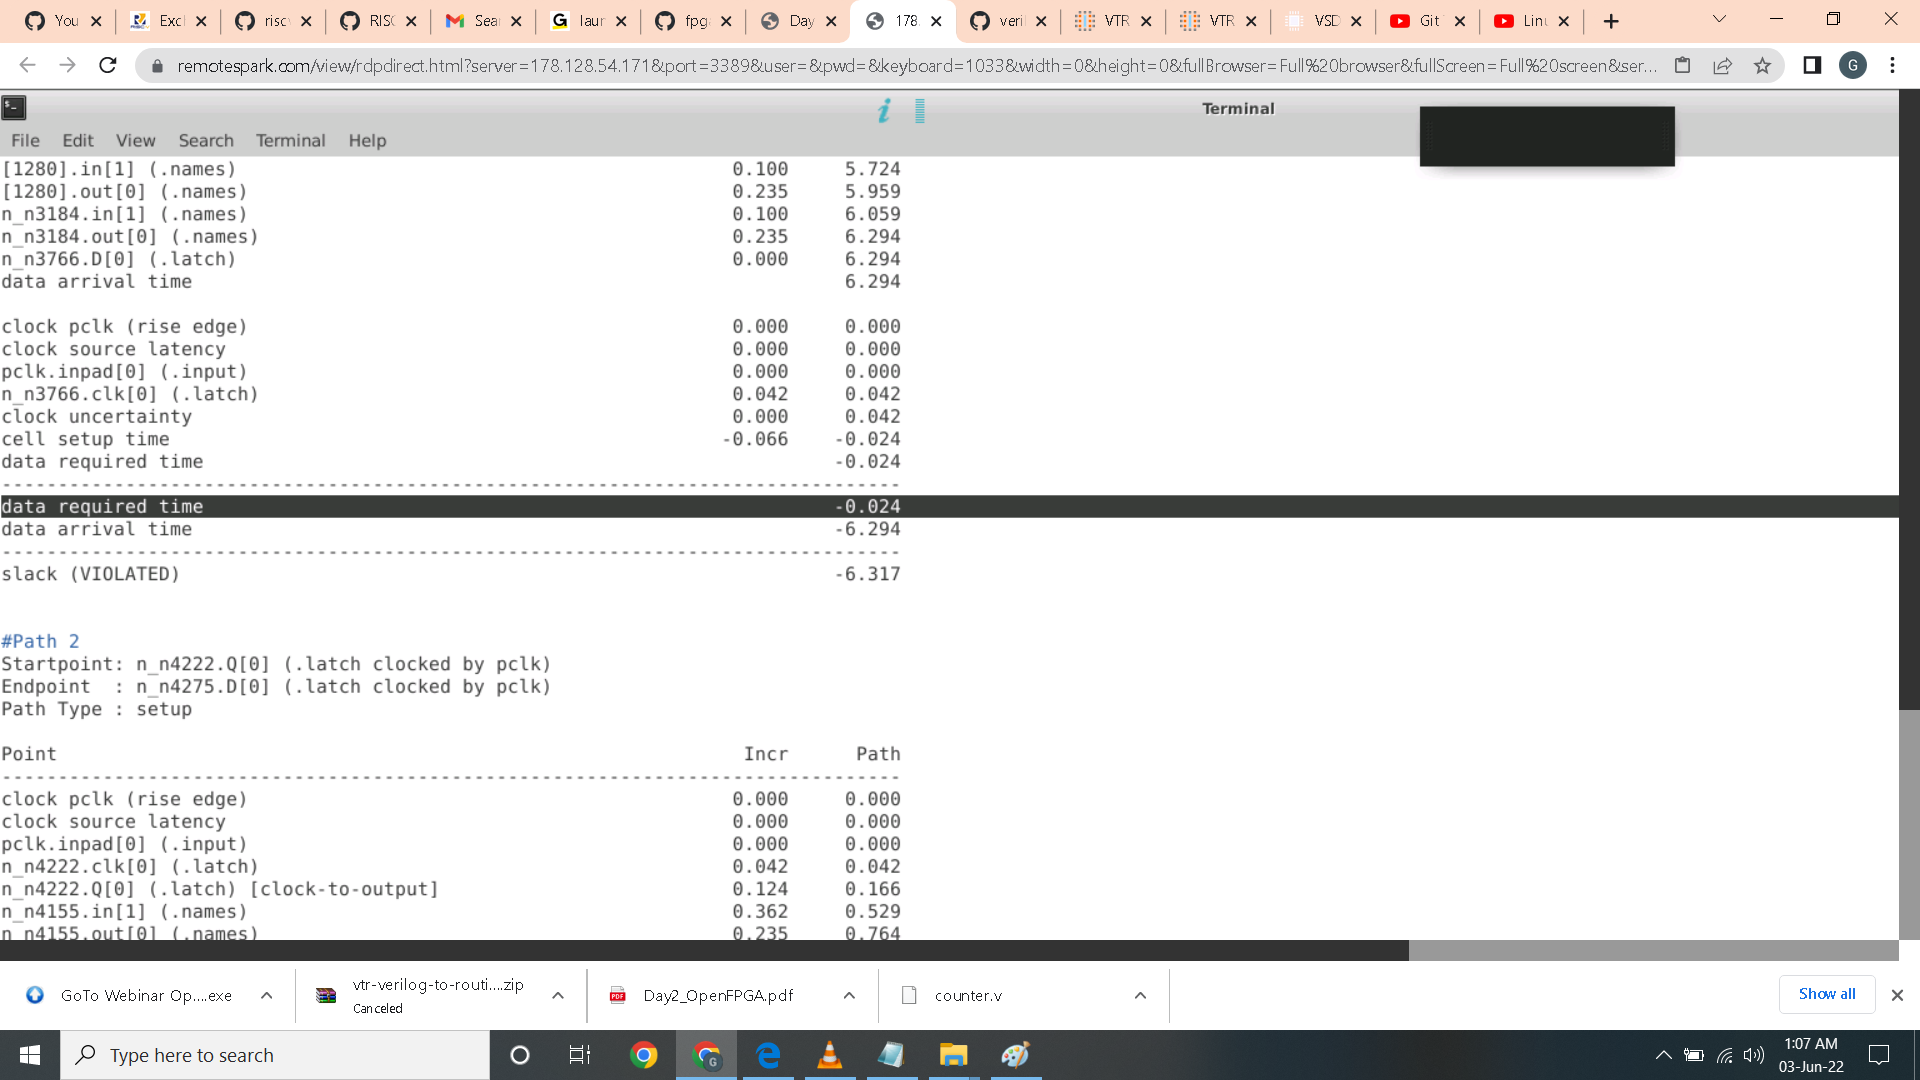Image resolution: width=1920 pixels, height=1080 pixels.
Task: Click the remote session info icon
Action: tap(884, 110)
